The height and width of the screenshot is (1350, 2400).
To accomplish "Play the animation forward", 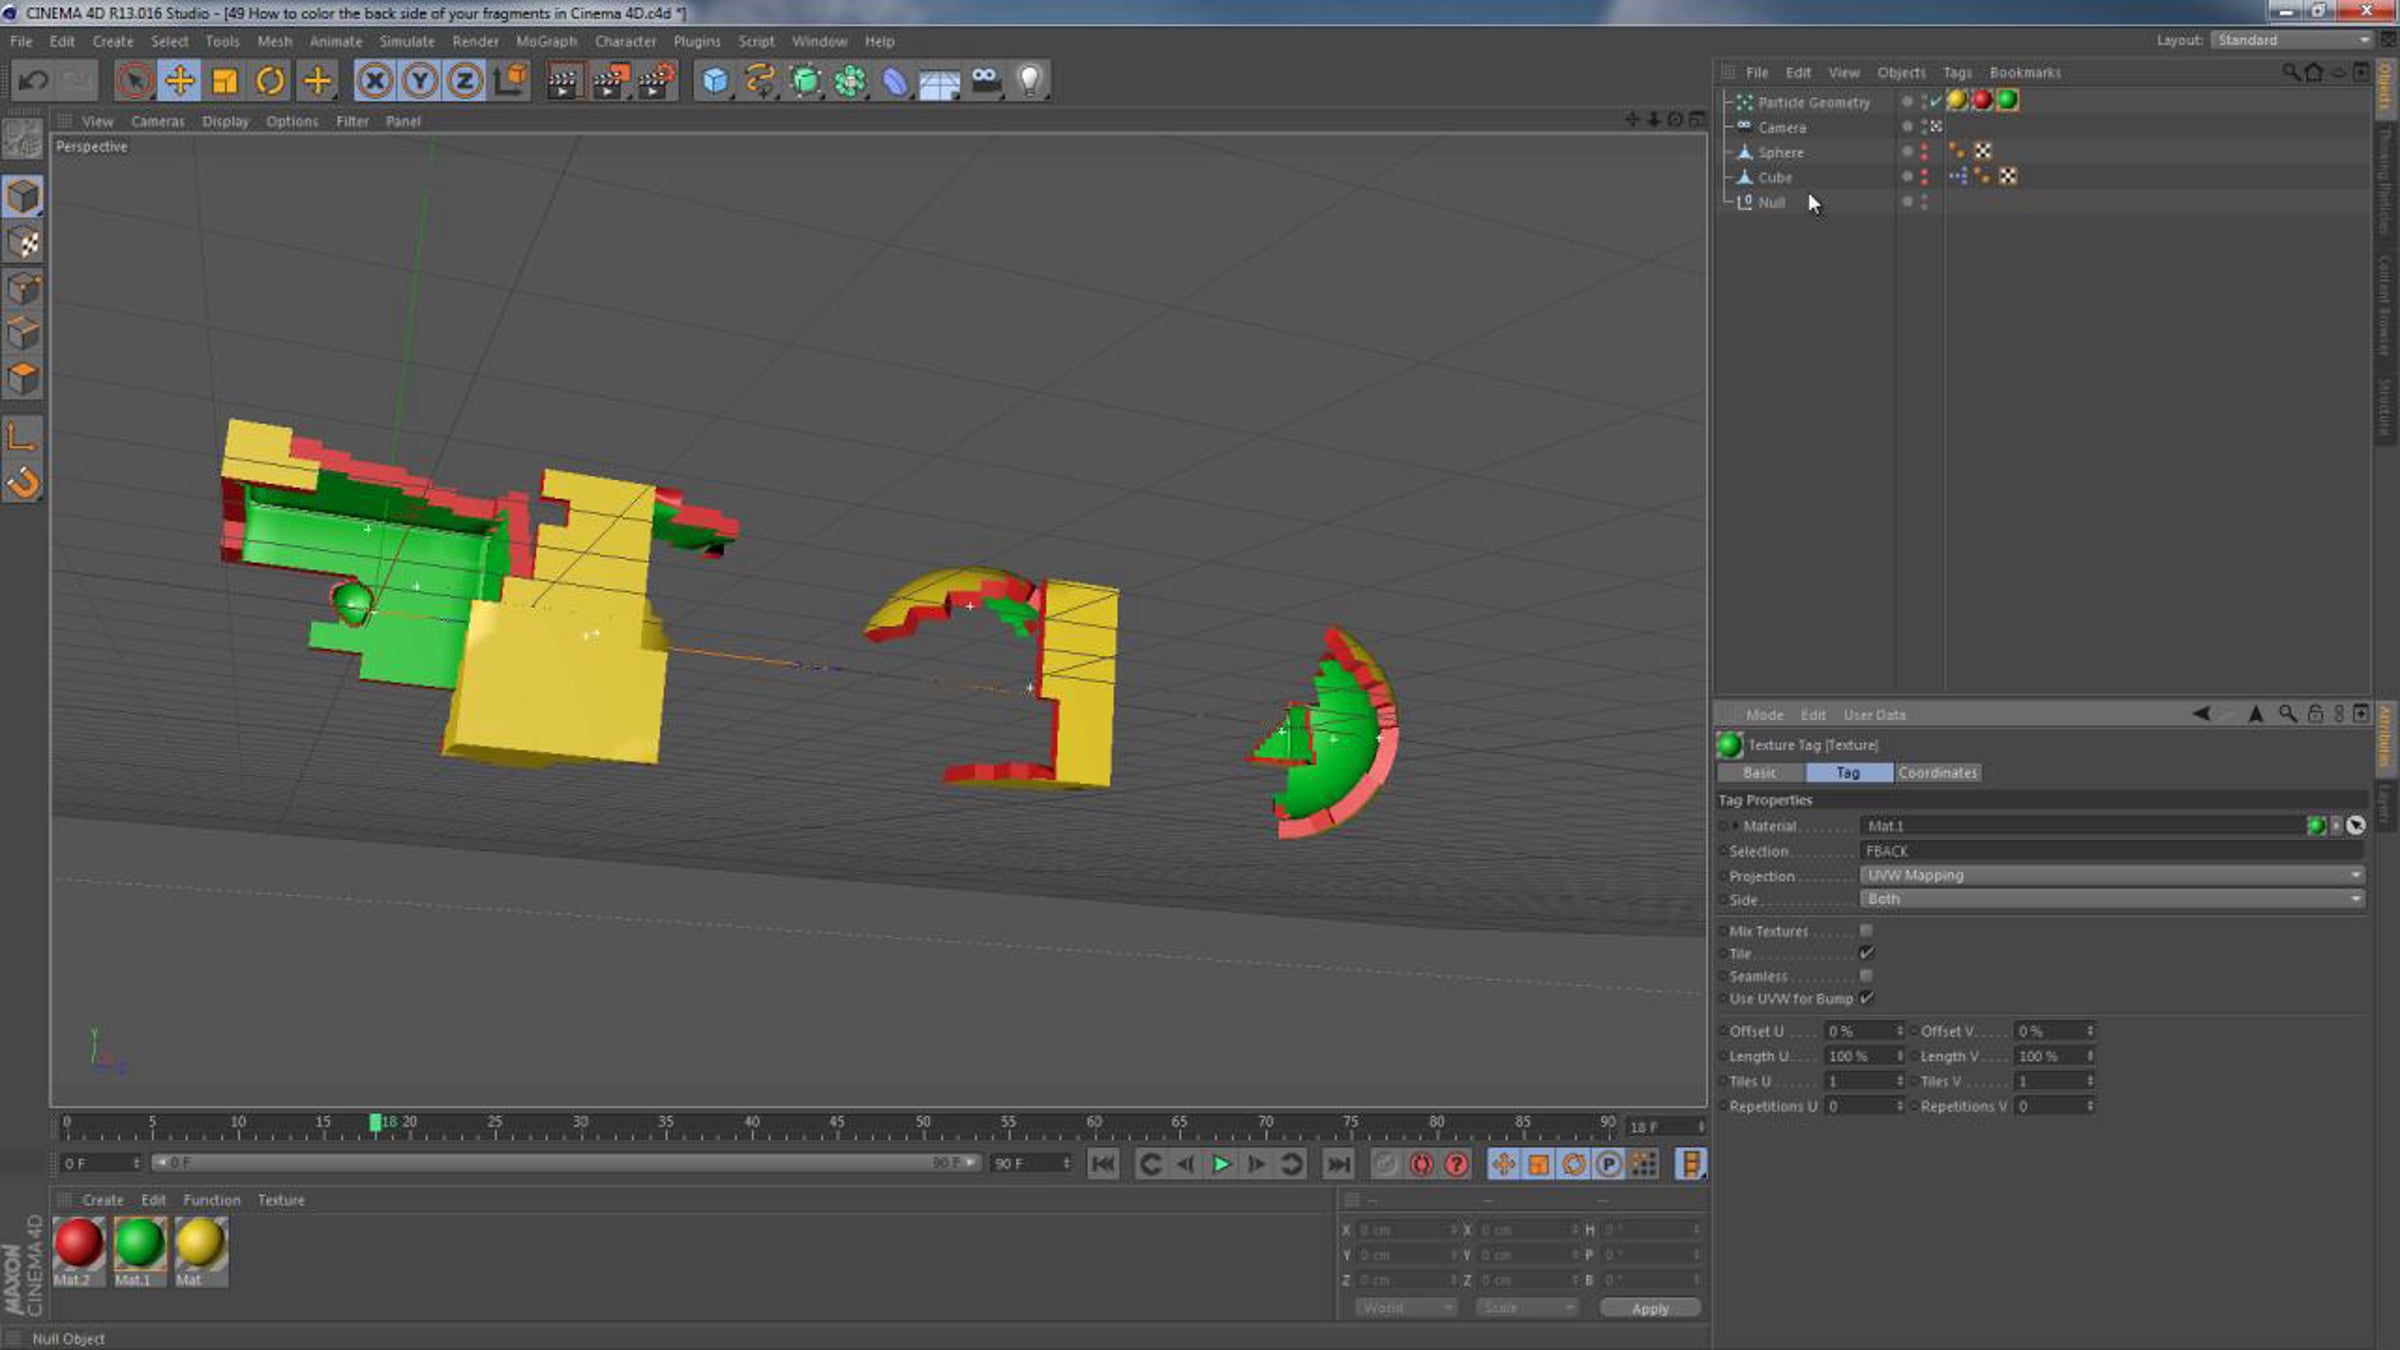I will (x=1221, y=1164).
